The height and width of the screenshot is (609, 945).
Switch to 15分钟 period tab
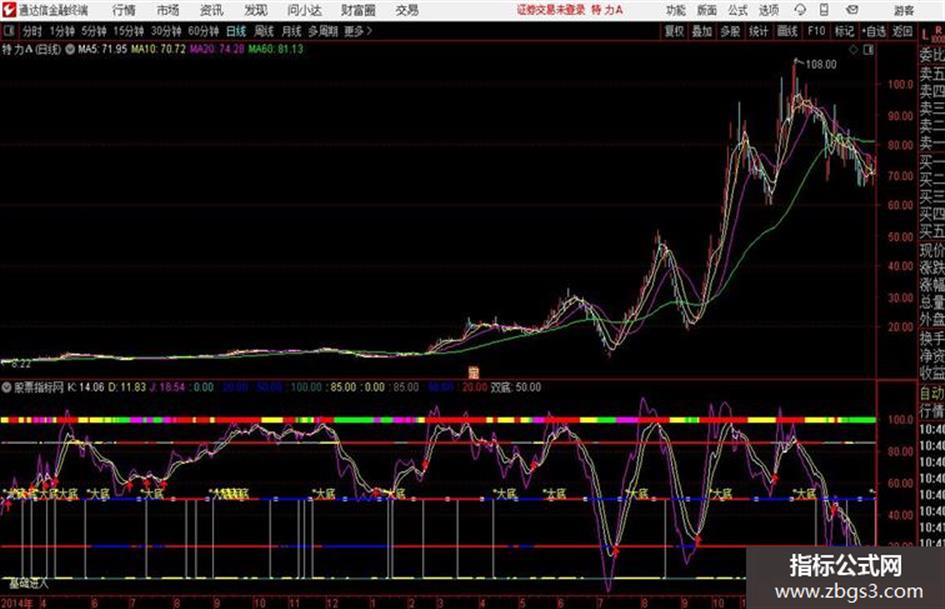tap(129, 31)
